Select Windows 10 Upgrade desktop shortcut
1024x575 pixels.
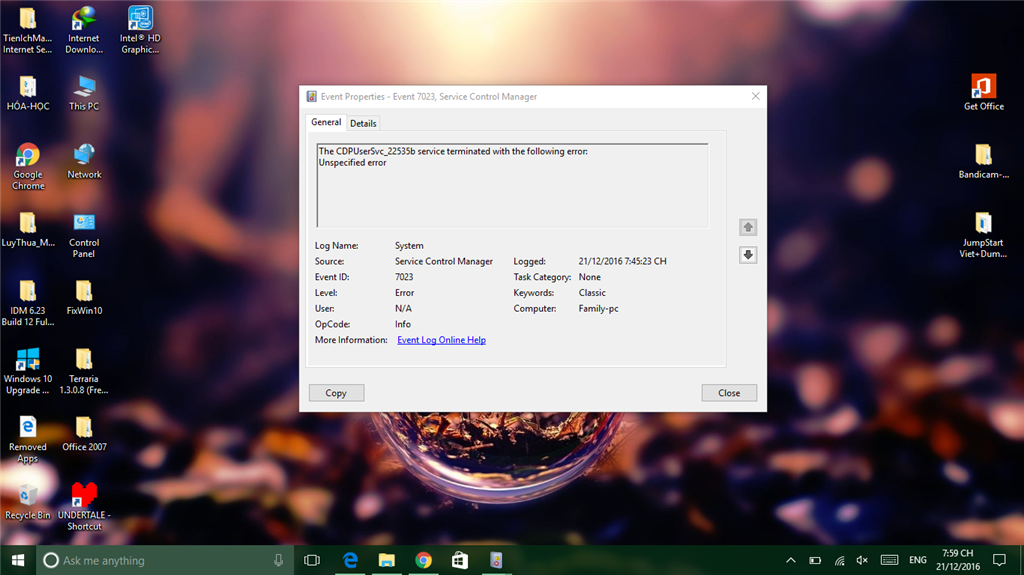27,371
